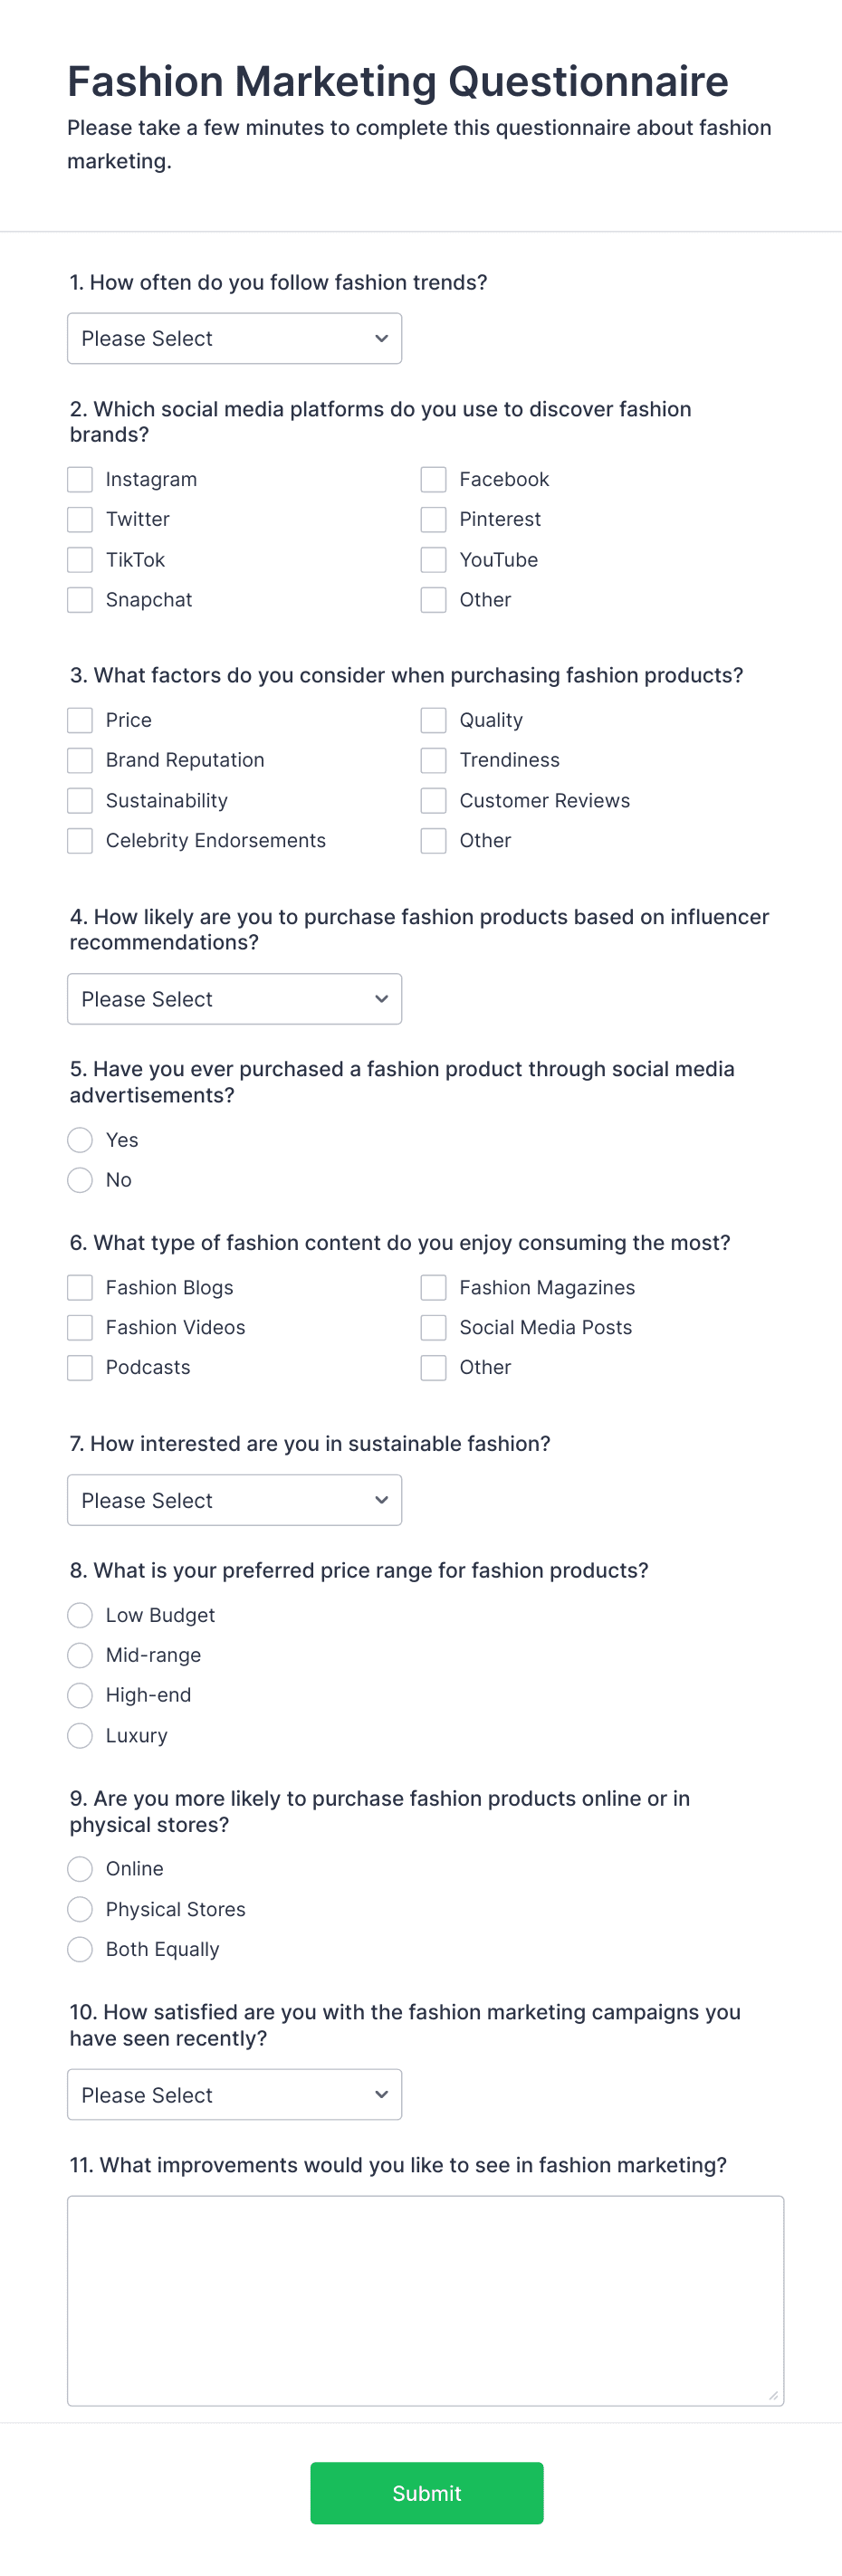Check the Instagram checkbox
This screenshot has width=842, height=2576.
(79, 479)
